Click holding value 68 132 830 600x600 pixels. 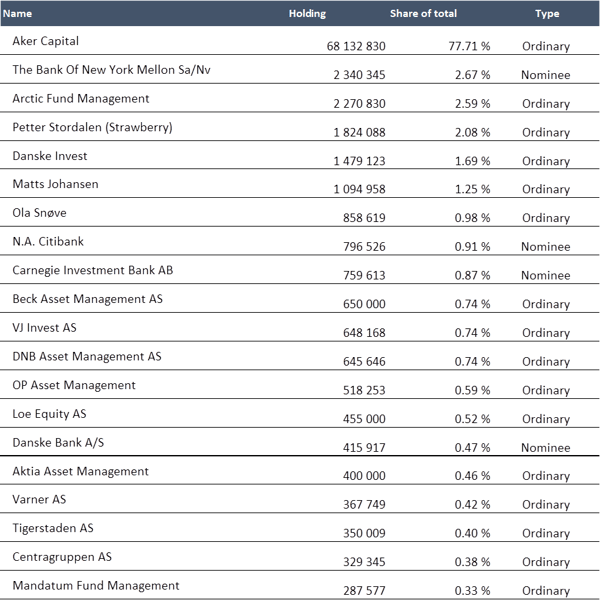(x=356, y=46)
